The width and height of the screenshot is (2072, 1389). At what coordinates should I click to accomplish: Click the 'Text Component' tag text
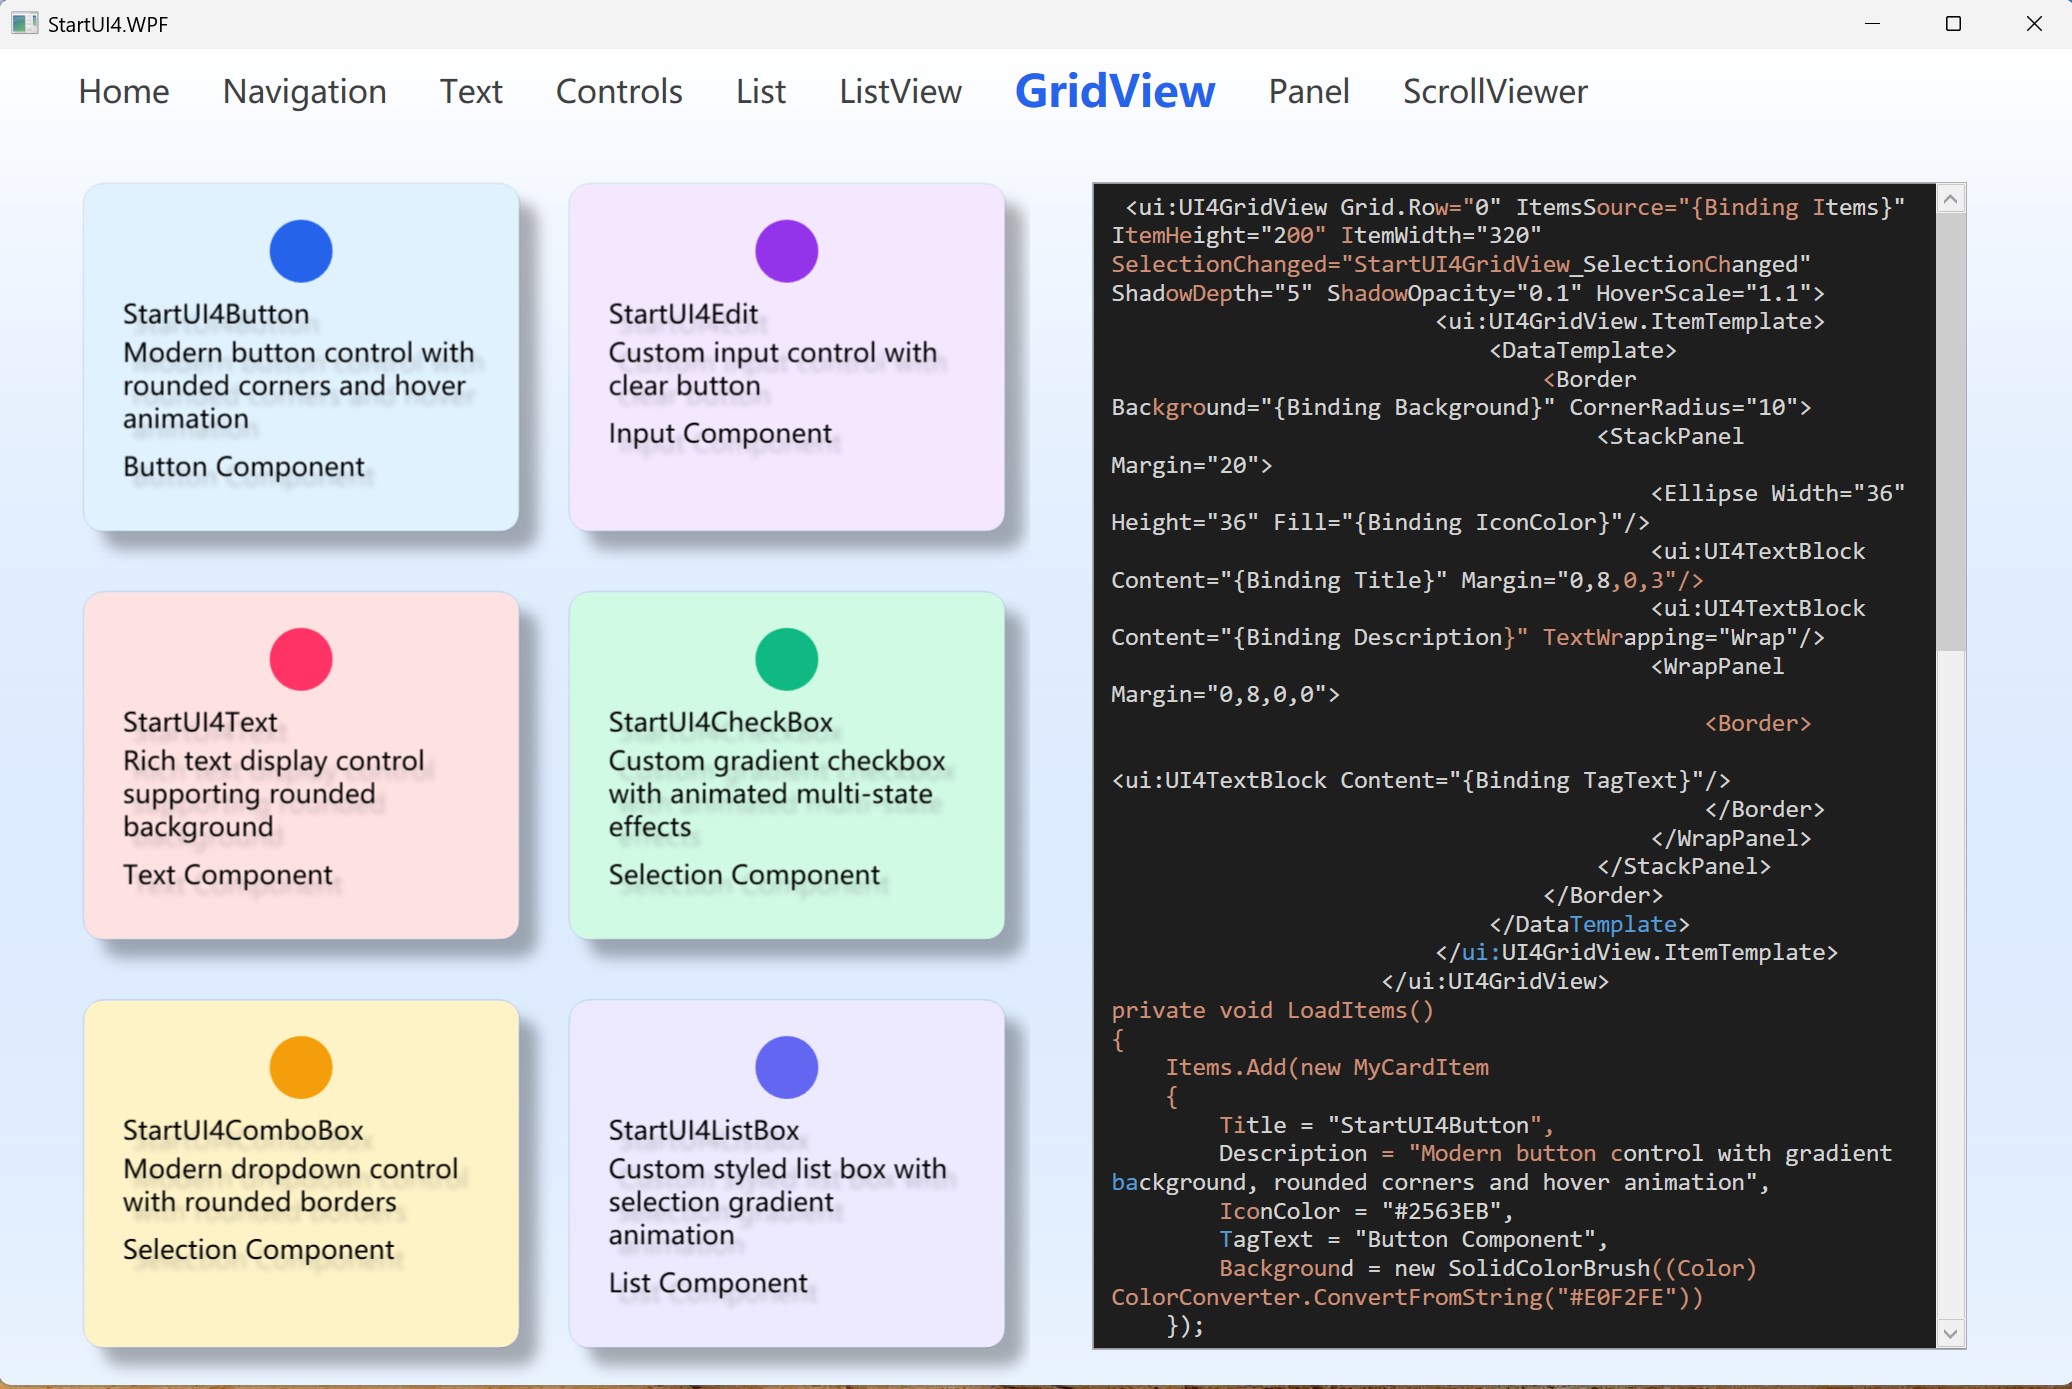point(228,875)
